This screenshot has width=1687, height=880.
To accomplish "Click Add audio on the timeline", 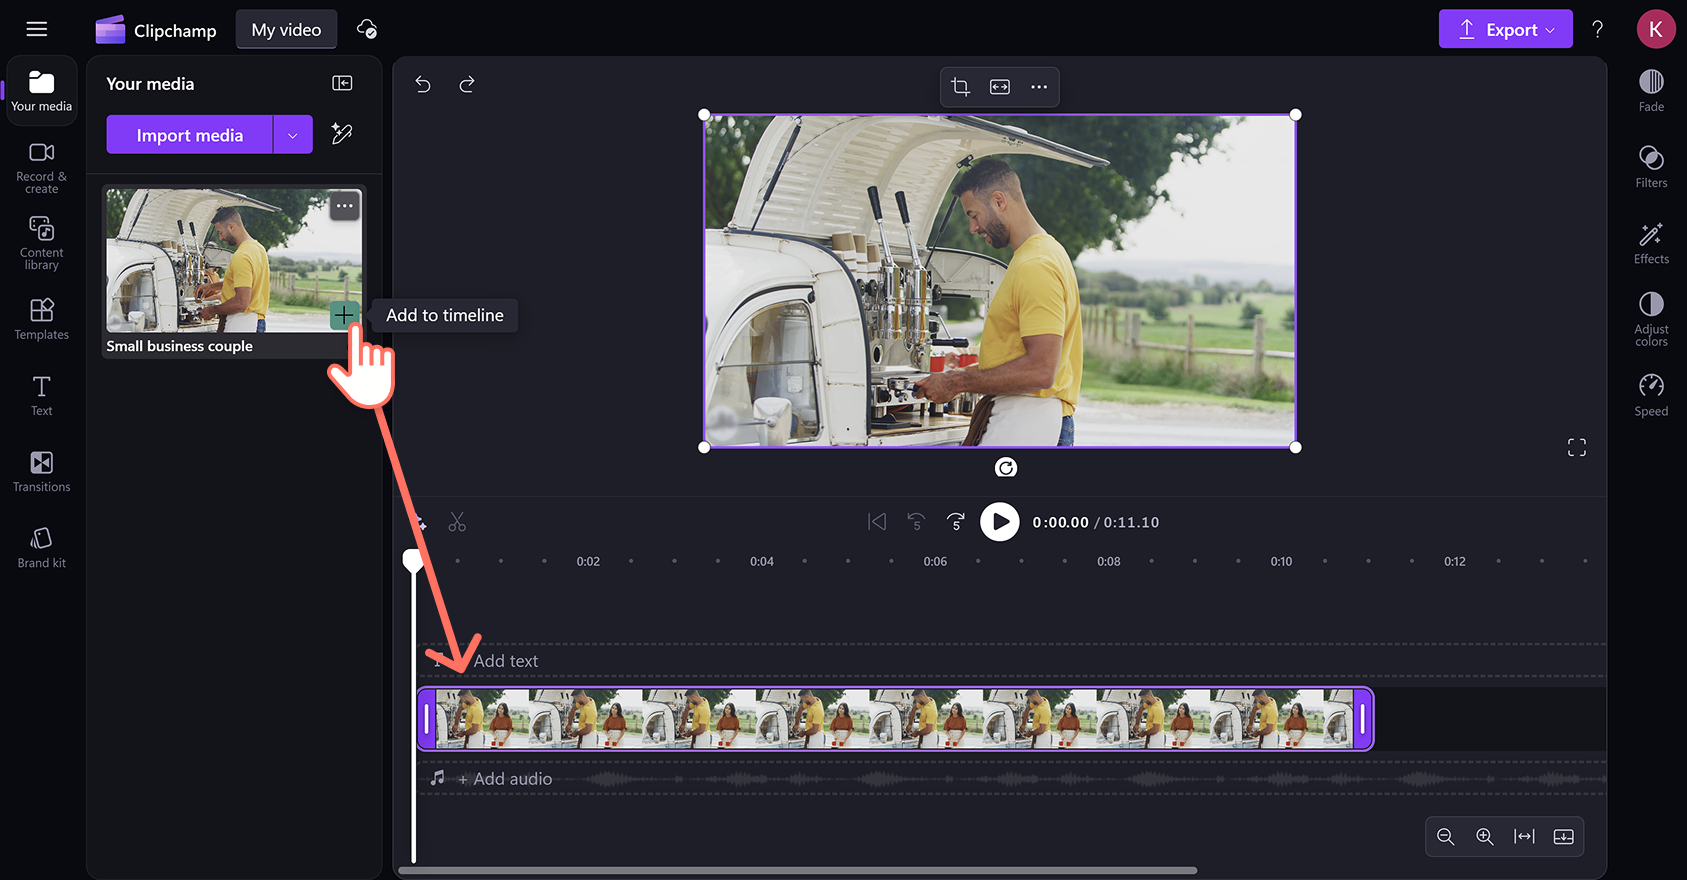I will [504, 779].
